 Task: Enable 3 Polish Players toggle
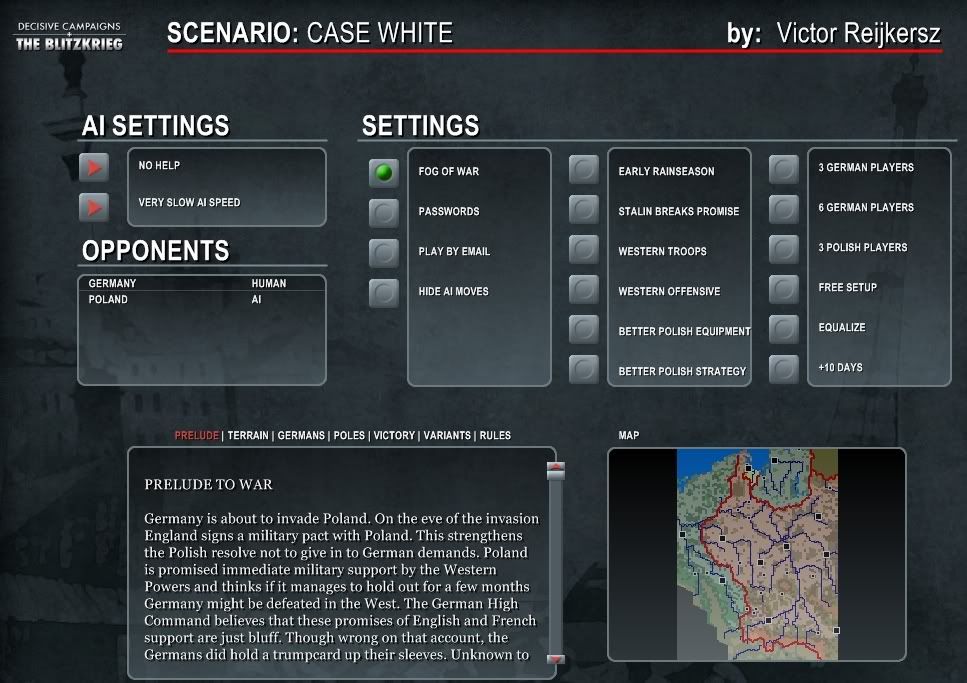coord(784,249)
